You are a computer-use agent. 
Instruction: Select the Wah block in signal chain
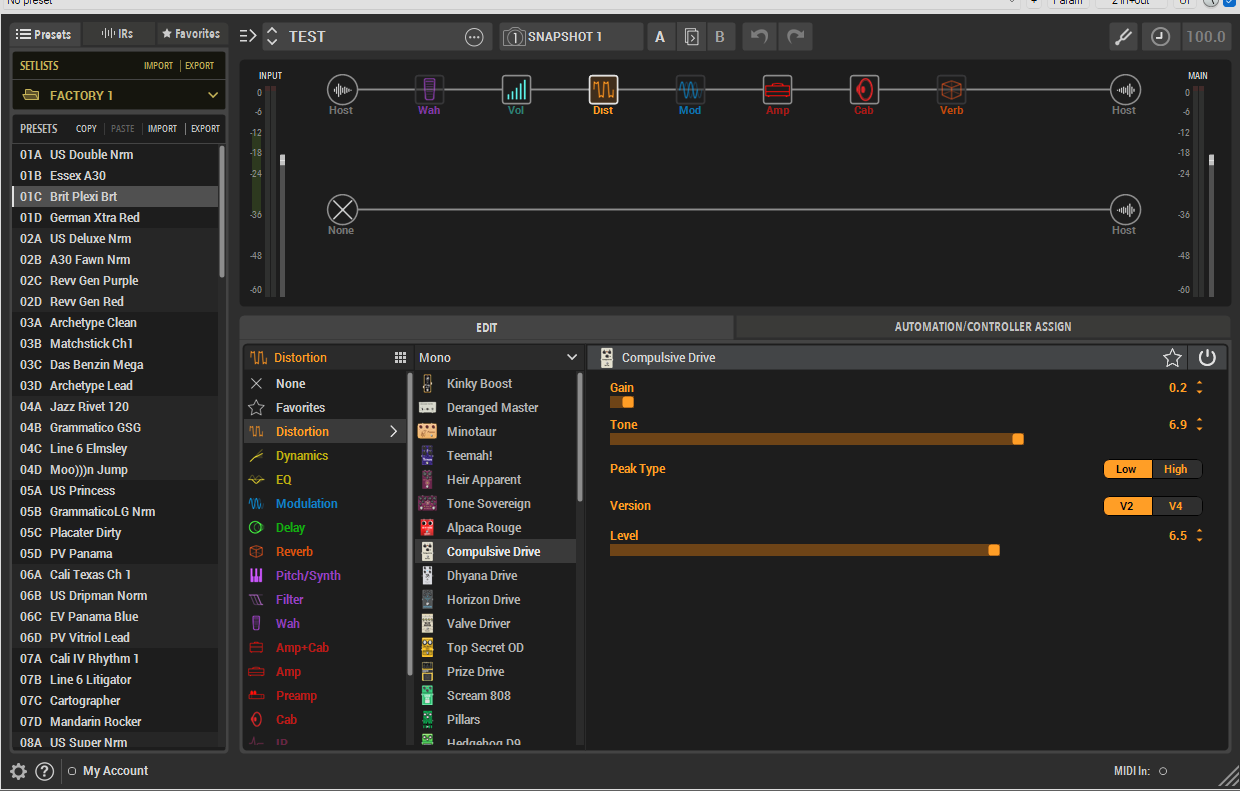pos(429,90)
